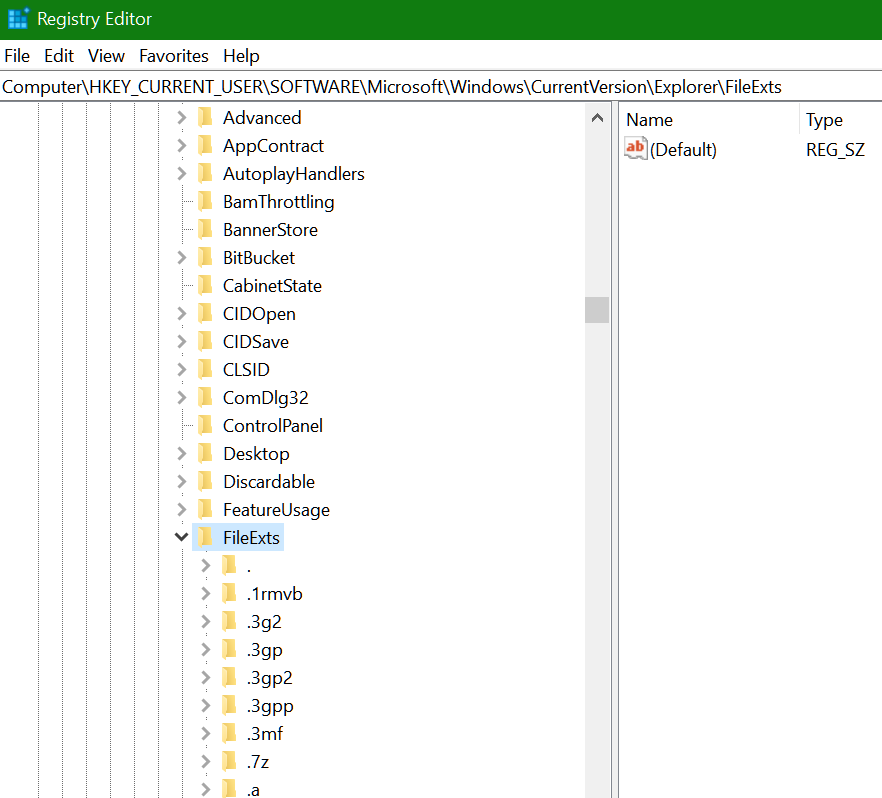
Task: Select the .3gpp subkey label
Action: click(x=270, y=705)
